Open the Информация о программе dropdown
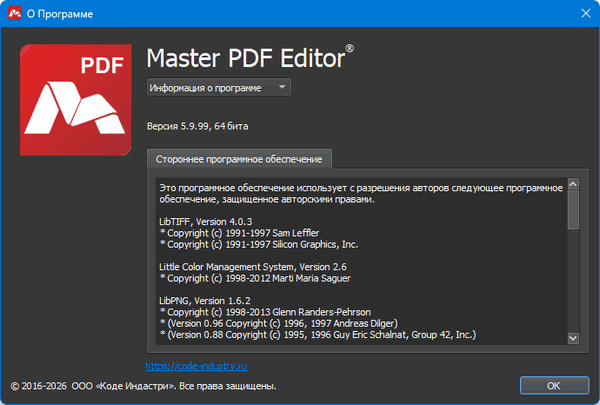 coord(218,87)
